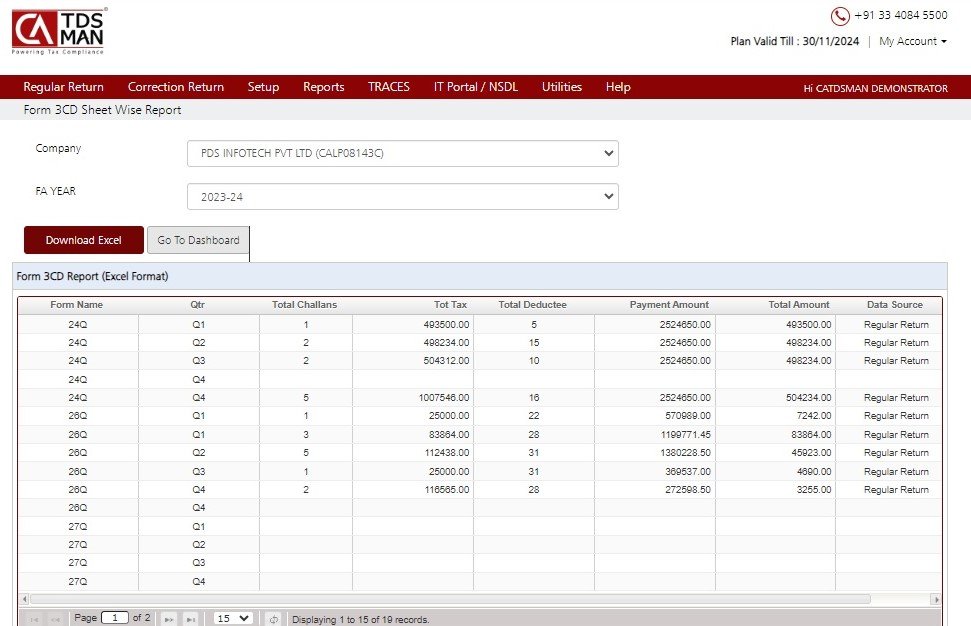Image resolution: width=971 pixels, height=626 pixels.
Task: Jump to the last page of records
Action: point(190,618)
